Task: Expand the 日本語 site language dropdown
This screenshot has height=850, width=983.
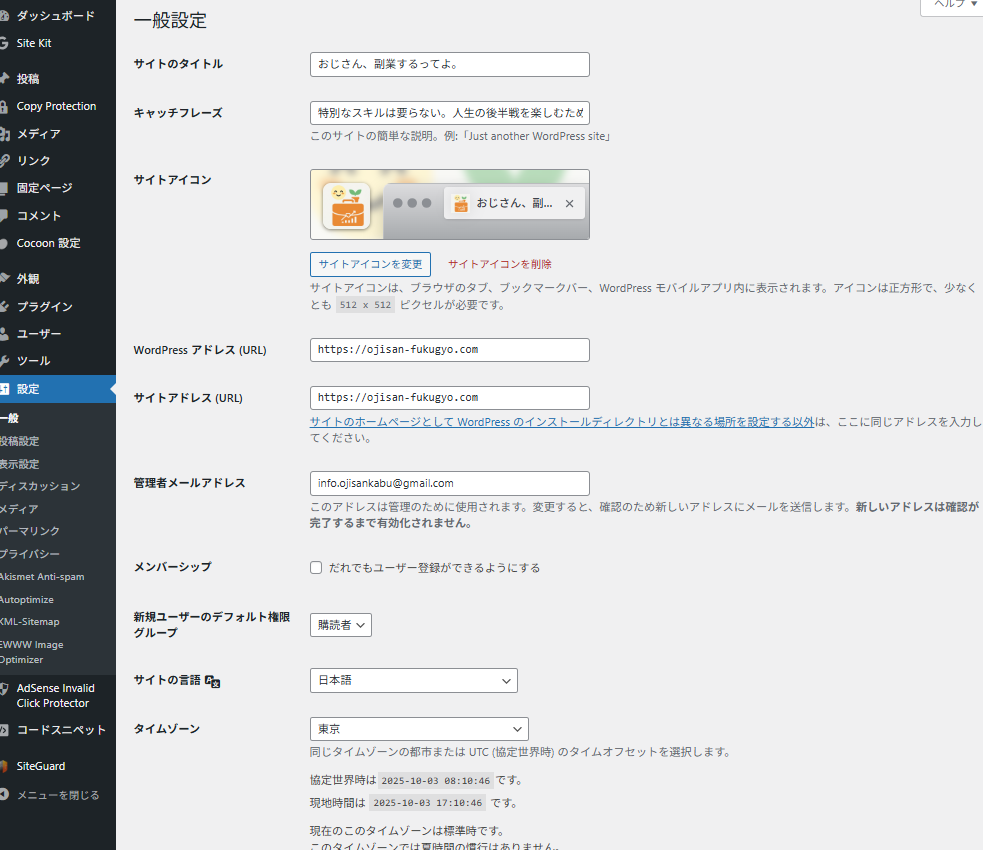Action: [413, 681]
